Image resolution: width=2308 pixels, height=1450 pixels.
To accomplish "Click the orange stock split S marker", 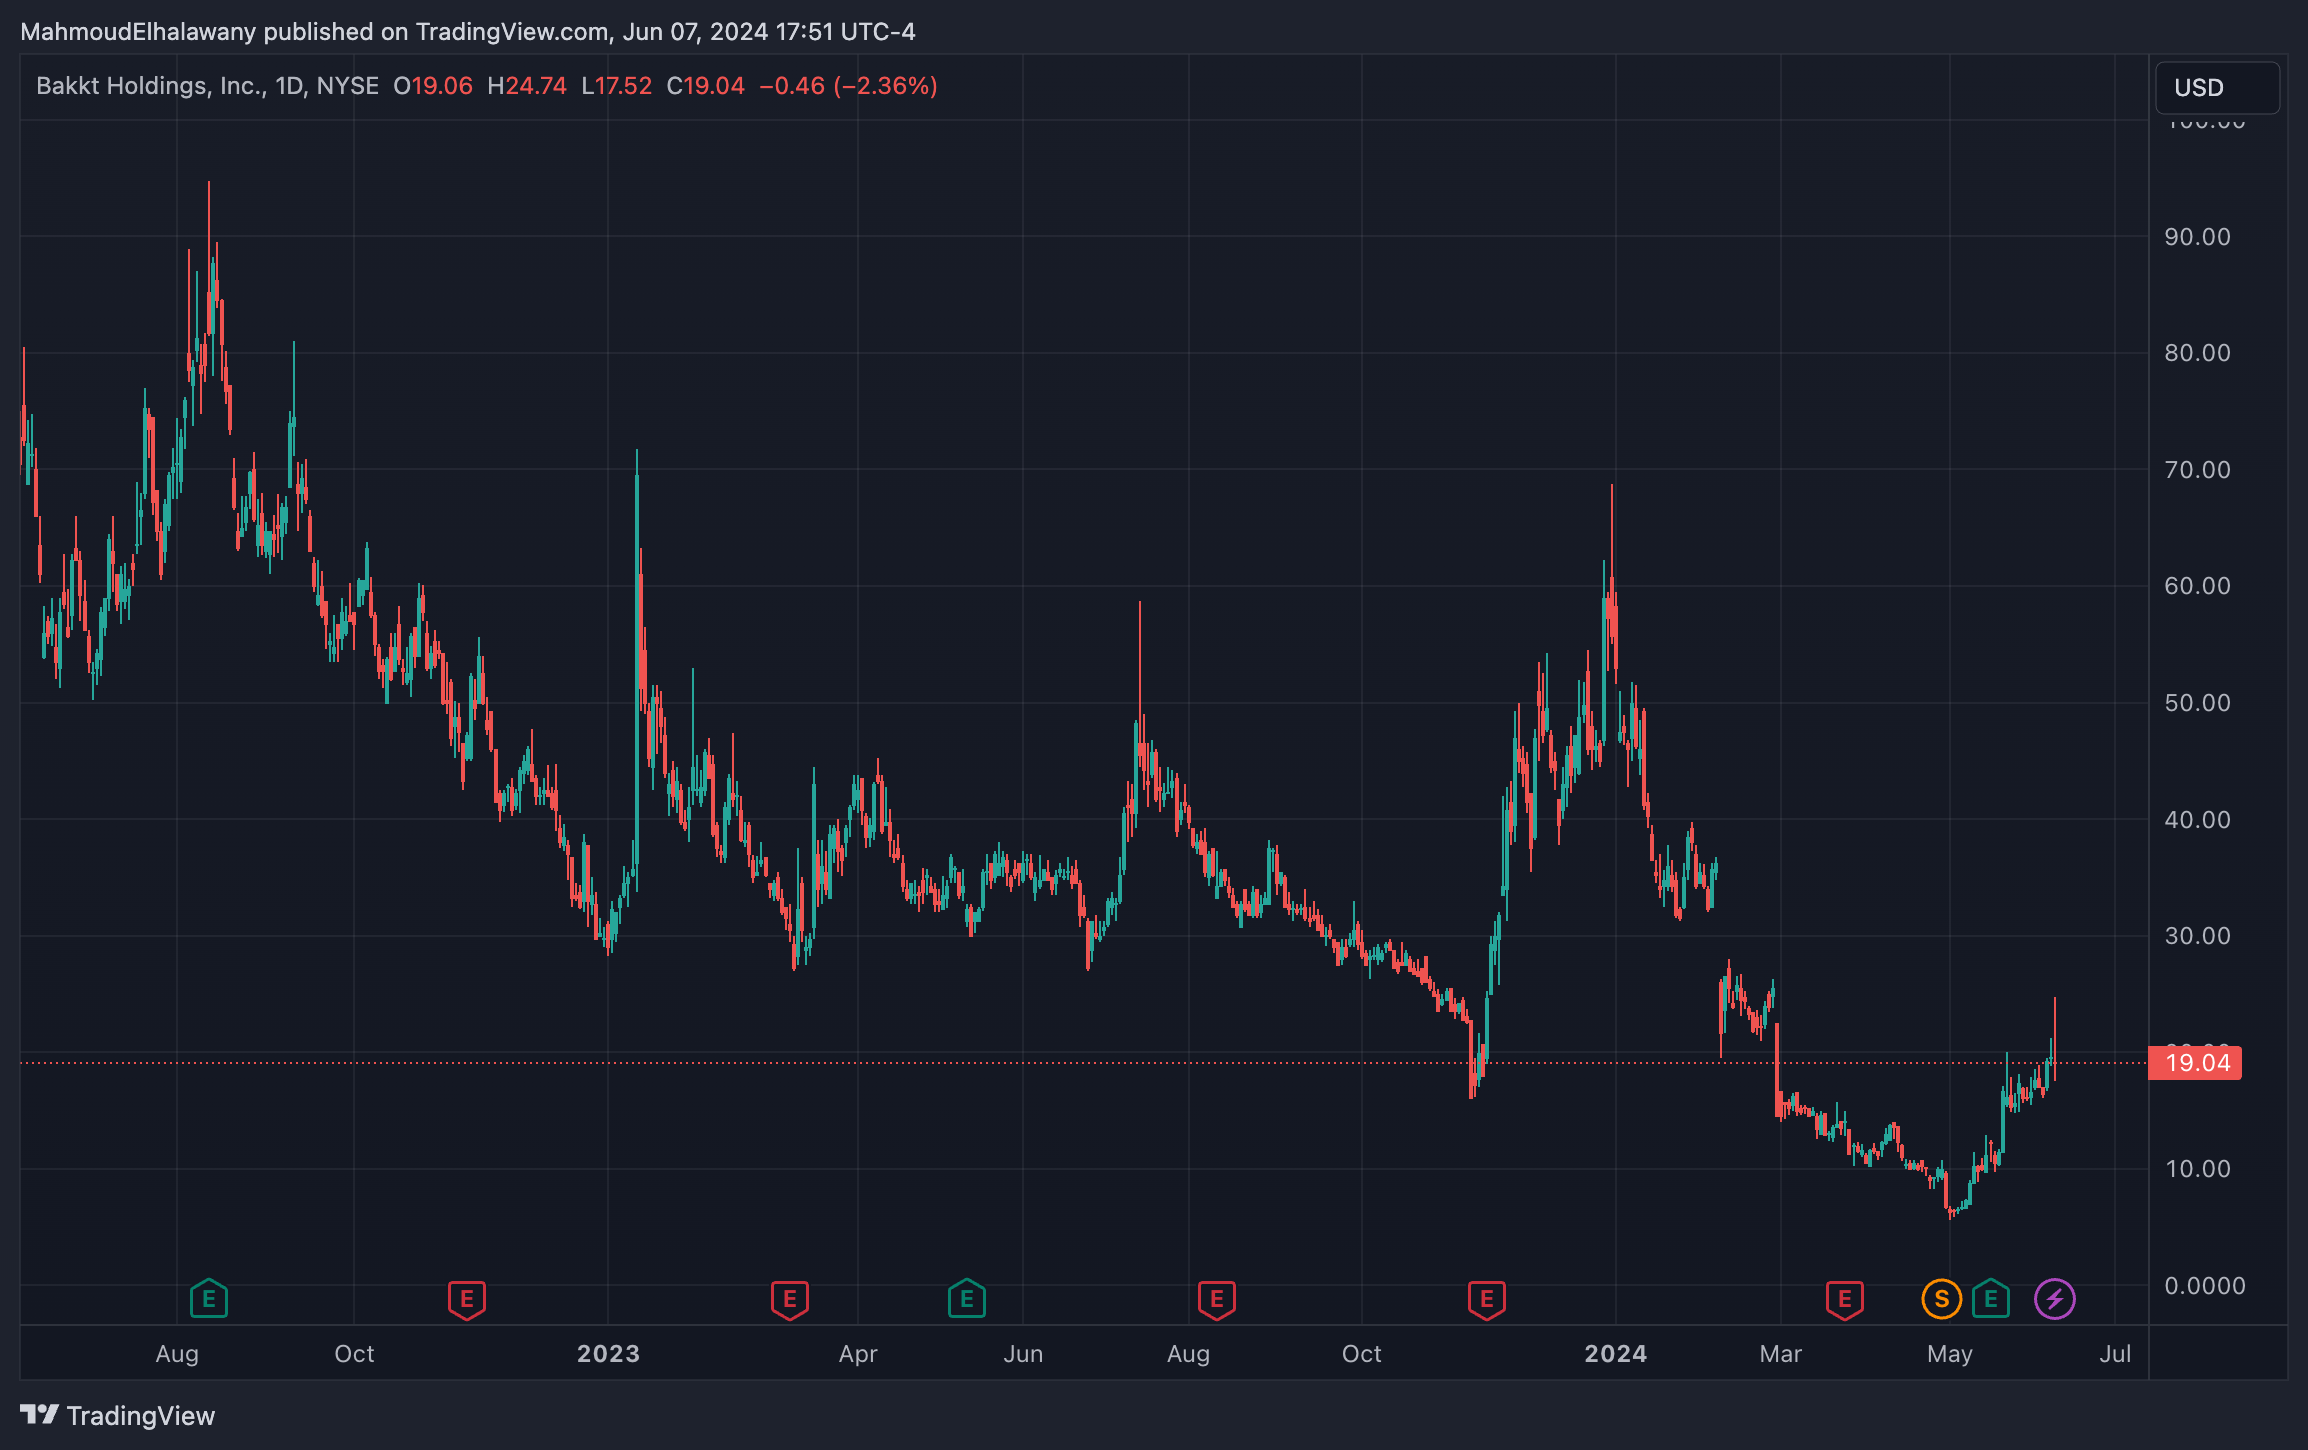I will [1941, 1299].
